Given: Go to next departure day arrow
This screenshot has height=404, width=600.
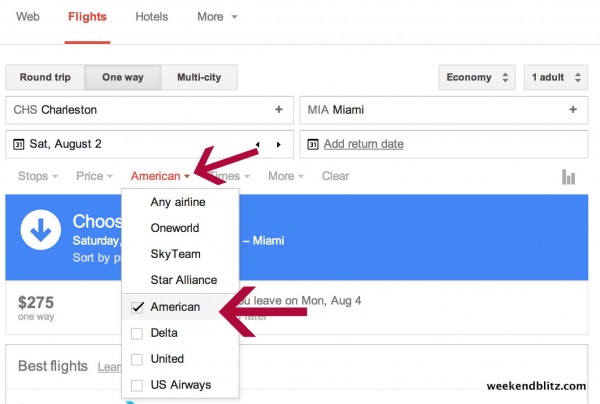Looking at the screenshot, I should click(279, 145).
